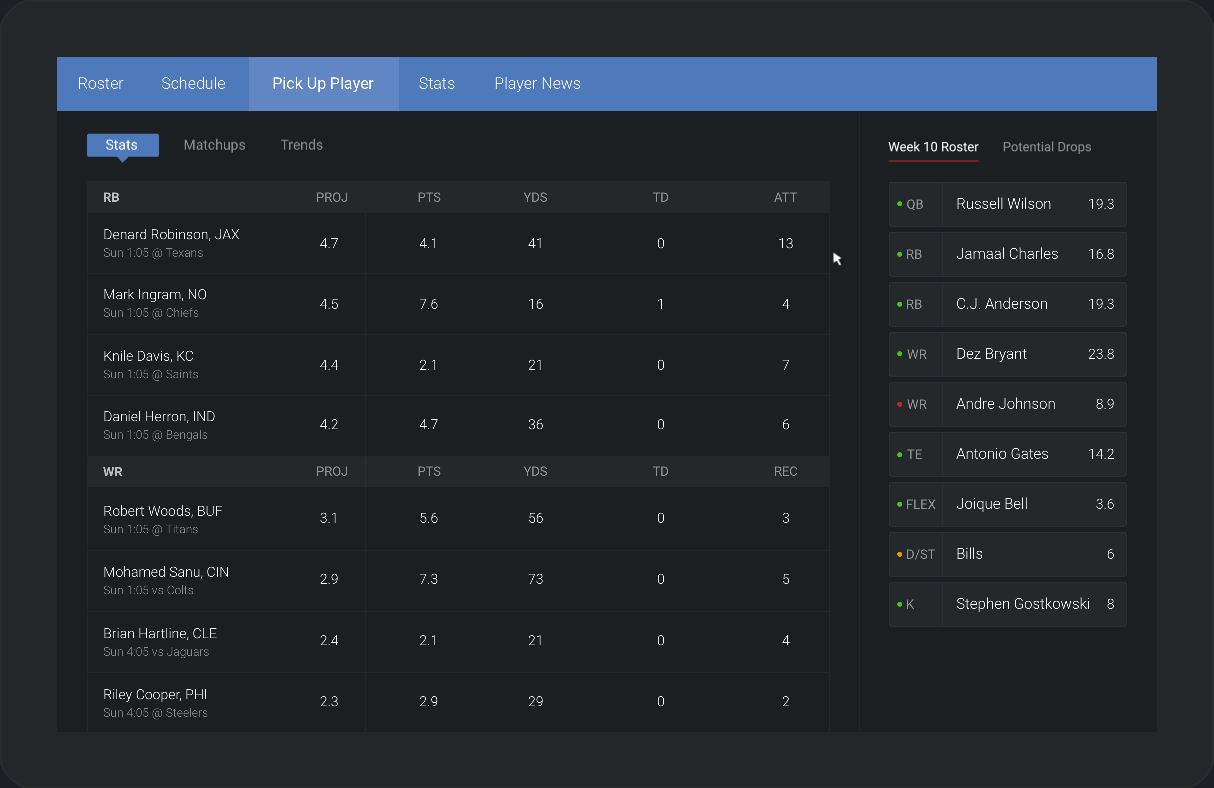Click the D/ST position label

[x=920, y=554]
